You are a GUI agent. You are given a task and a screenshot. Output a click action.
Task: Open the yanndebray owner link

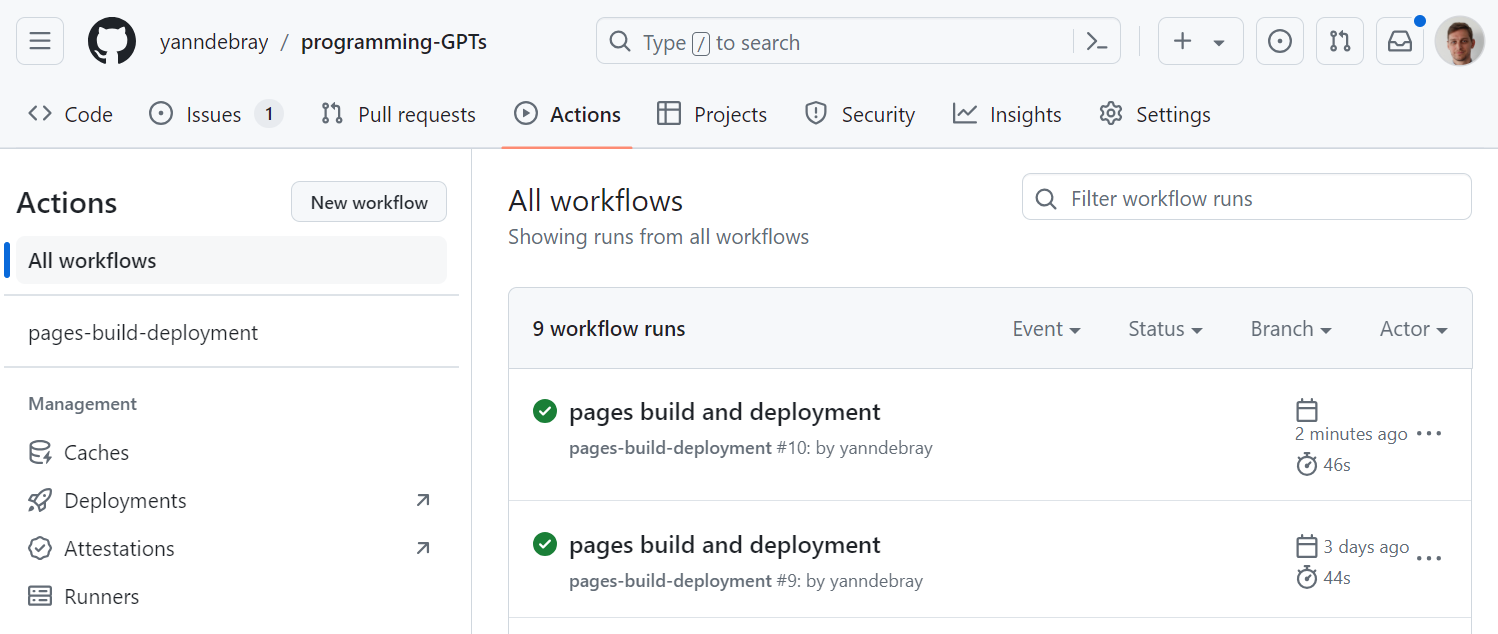[214, 42]
